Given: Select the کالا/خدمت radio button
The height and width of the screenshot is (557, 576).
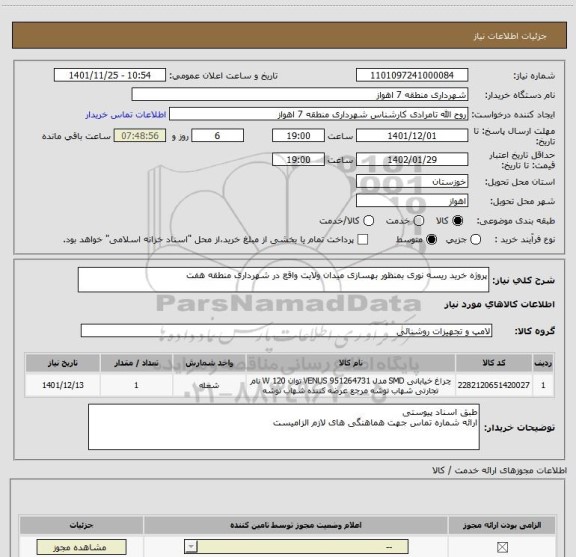Looking at the screenshot, I should click(368, 220).
